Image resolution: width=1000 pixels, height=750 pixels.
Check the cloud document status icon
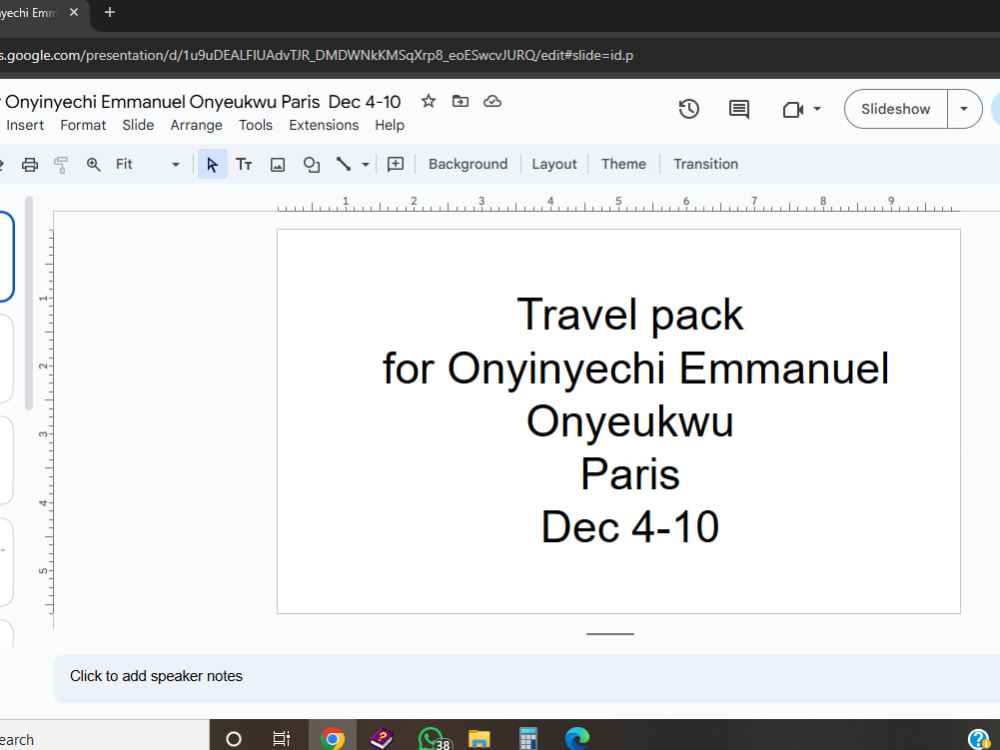[x=492, y=101]
